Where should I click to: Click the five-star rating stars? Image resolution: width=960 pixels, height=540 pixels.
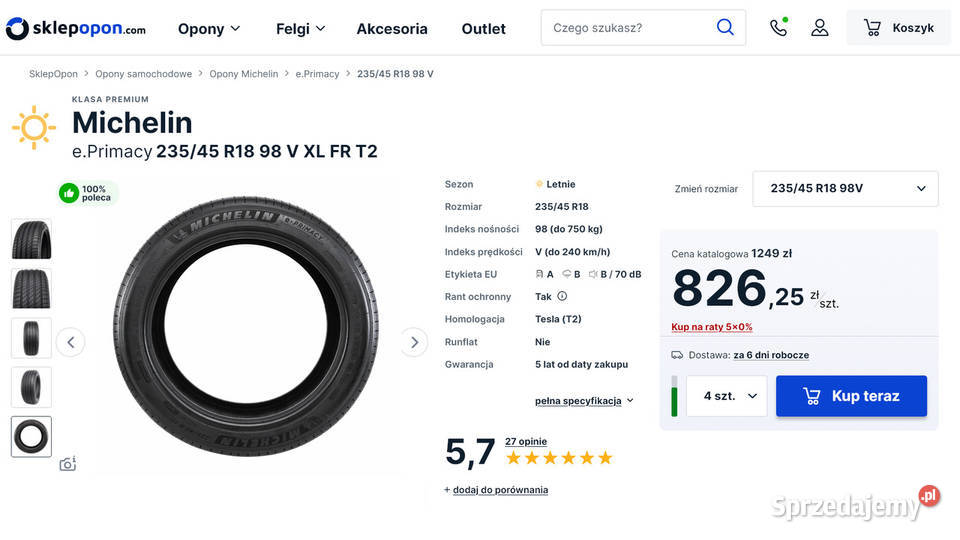tap(559, 458)
